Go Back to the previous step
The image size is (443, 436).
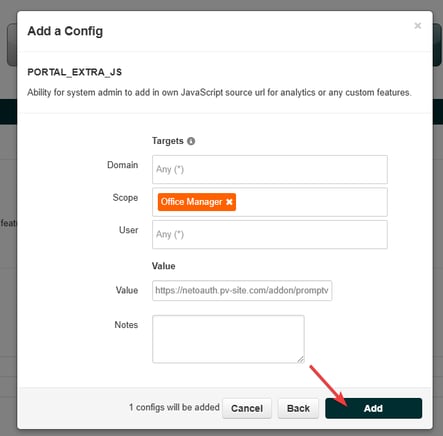coord(298,408)
